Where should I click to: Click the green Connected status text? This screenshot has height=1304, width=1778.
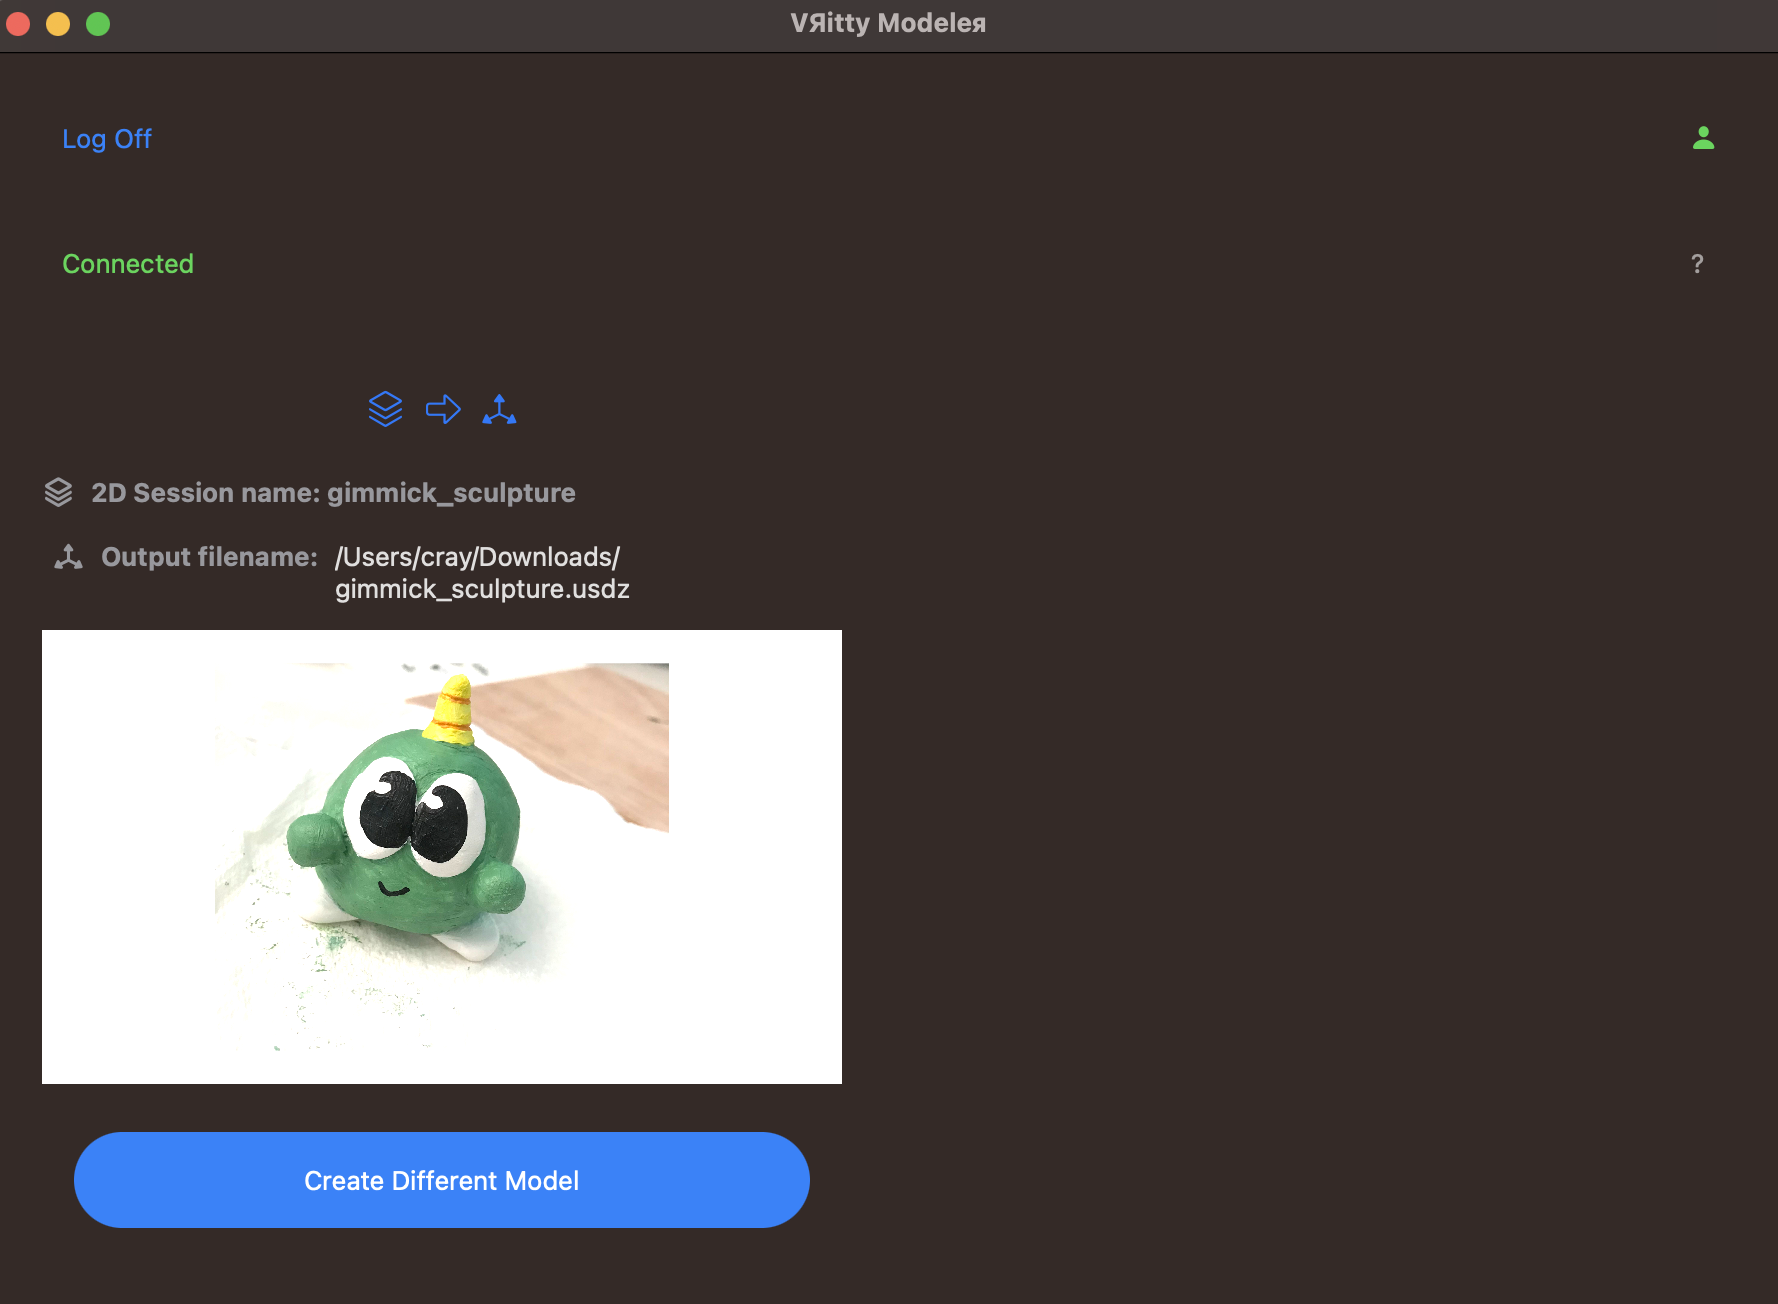click(x=128, y=264)
